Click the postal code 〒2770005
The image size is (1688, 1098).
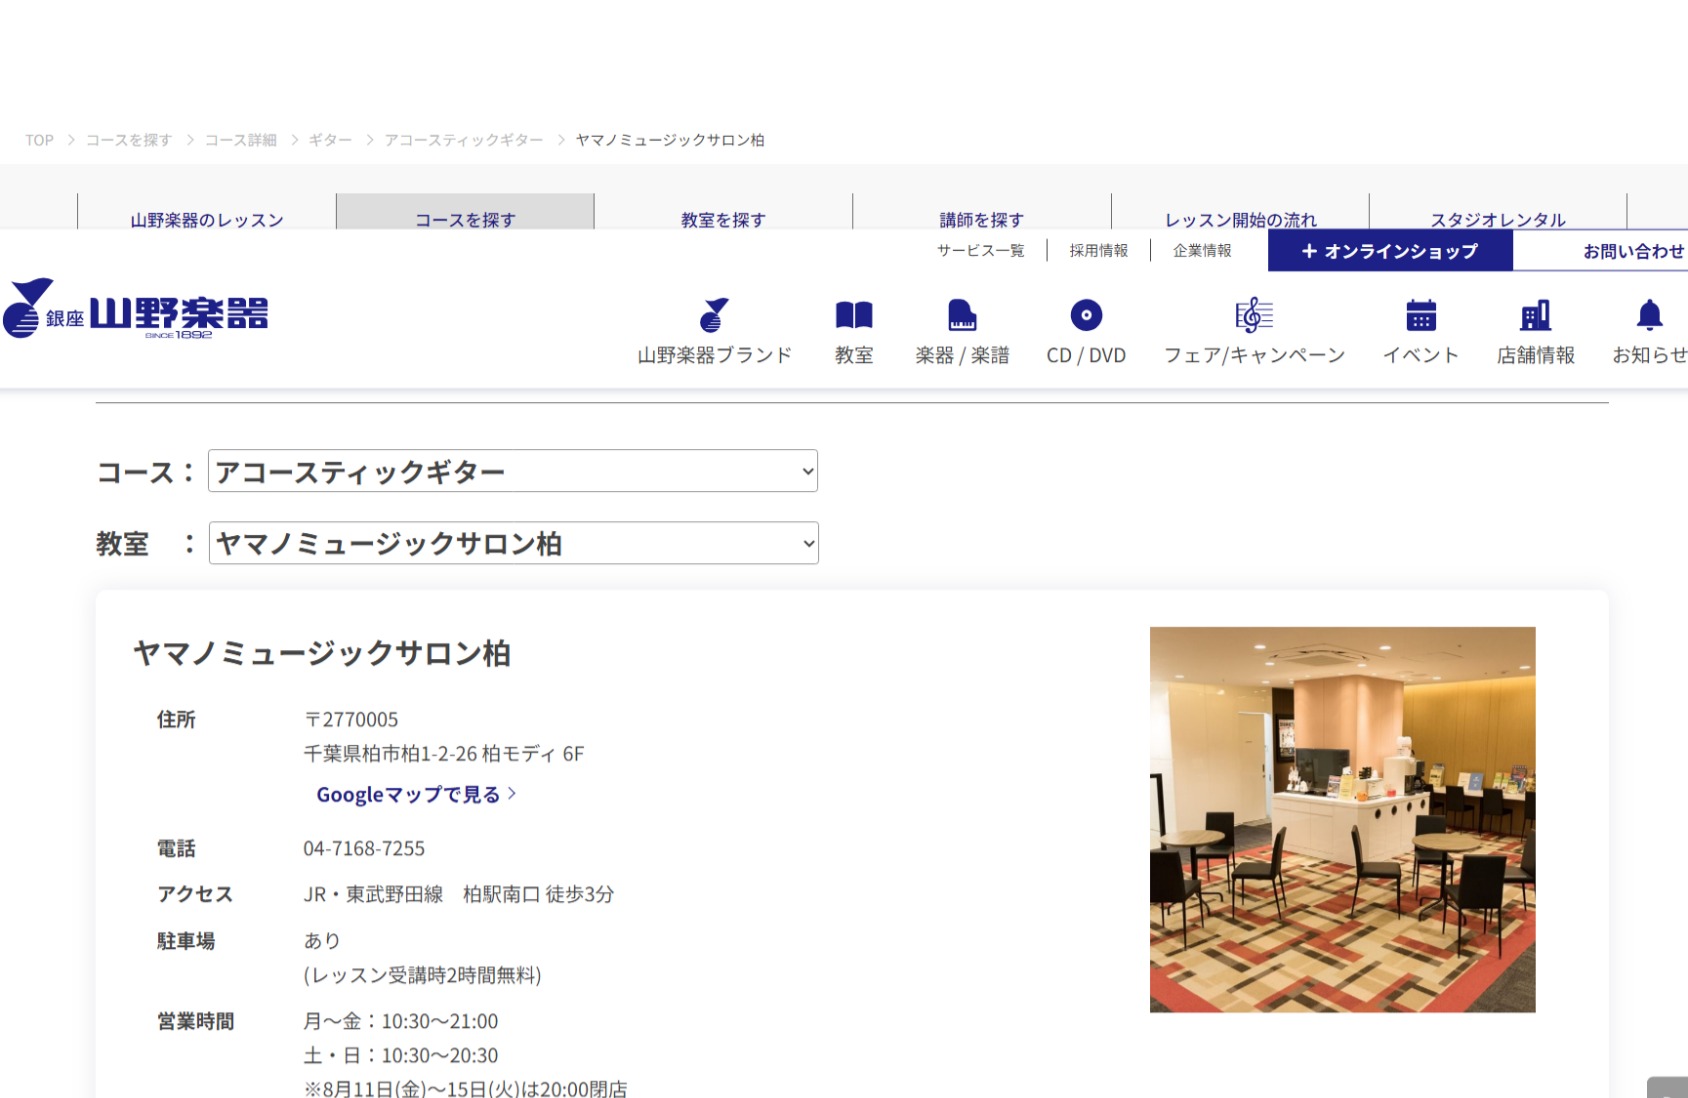coord(351,719)
